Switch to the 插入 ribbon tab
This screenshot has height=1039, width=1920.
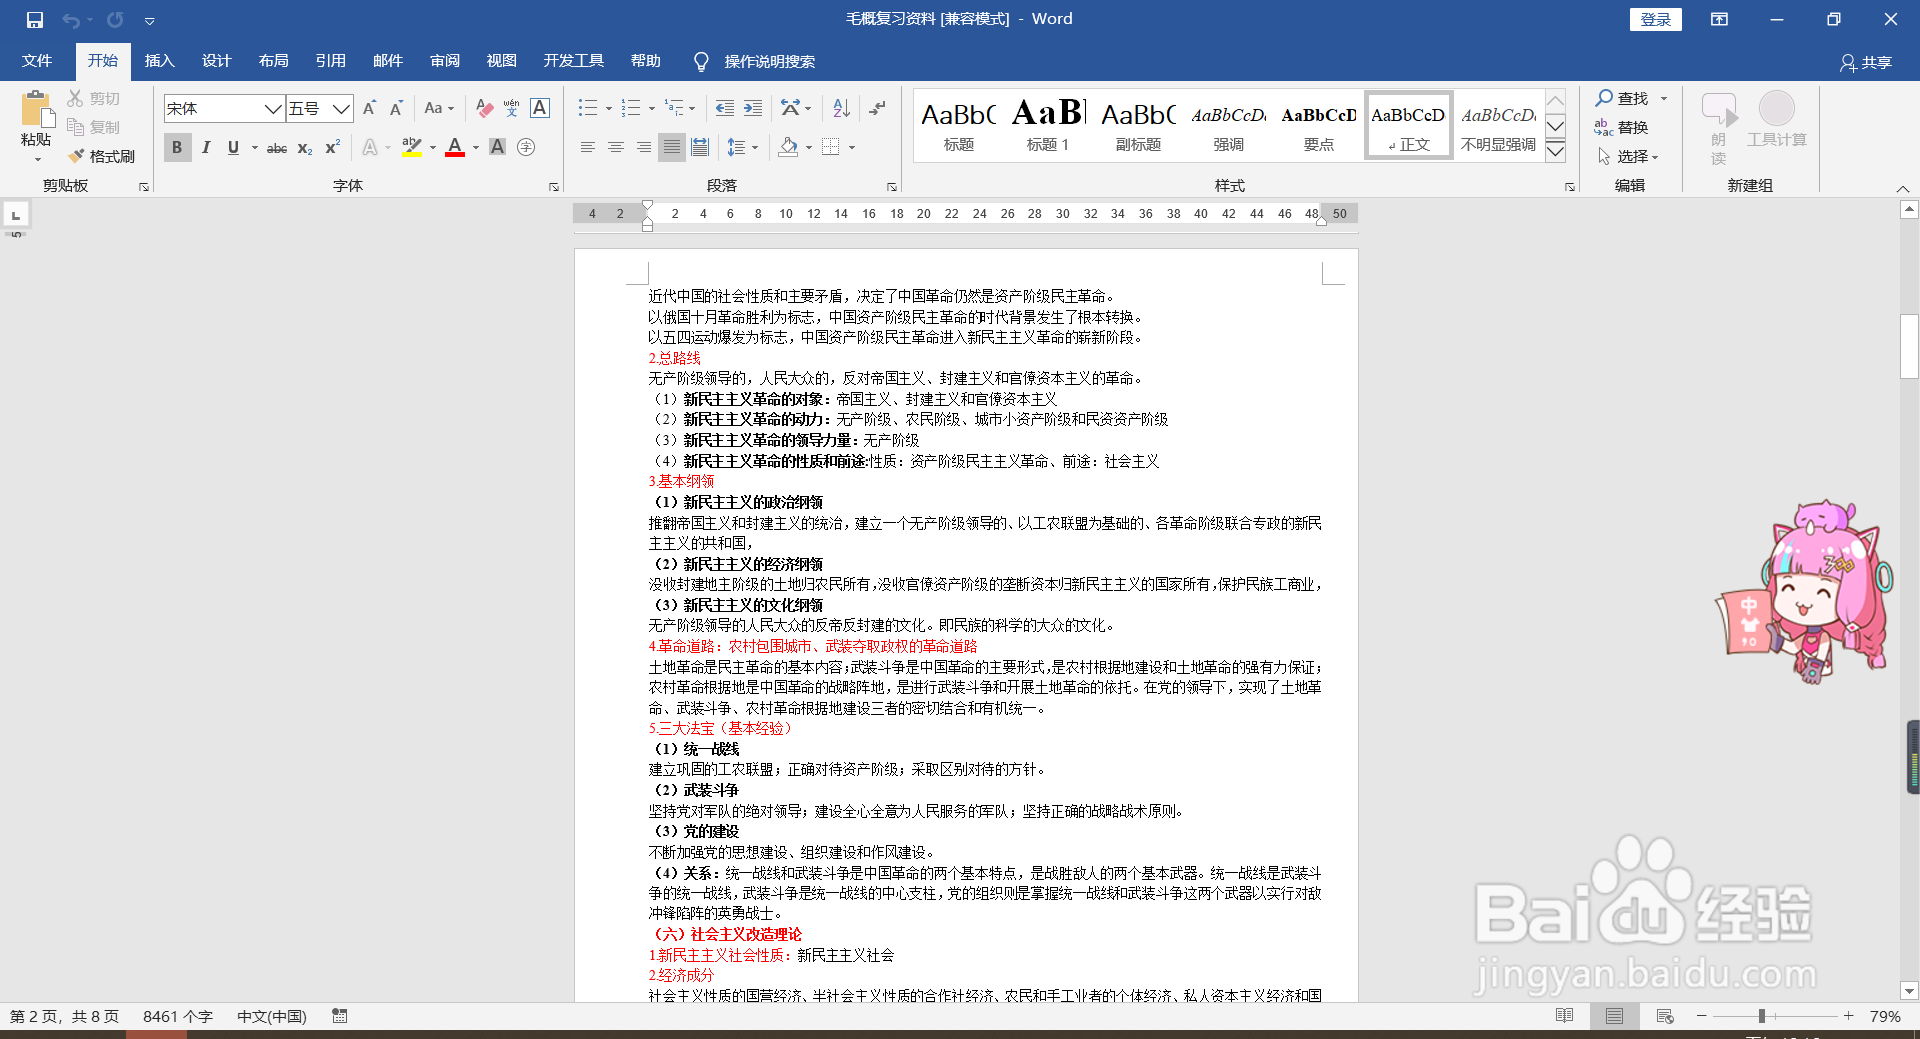tap(159, 61)
